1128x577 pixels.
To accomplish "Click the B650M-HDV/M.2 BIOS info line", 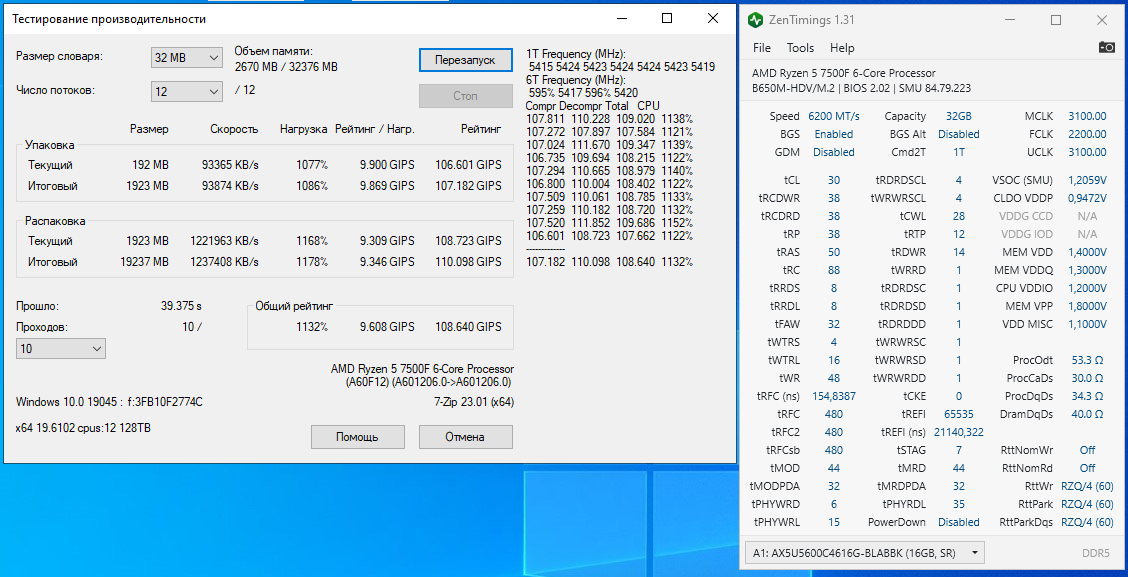I will click(859, 88).
